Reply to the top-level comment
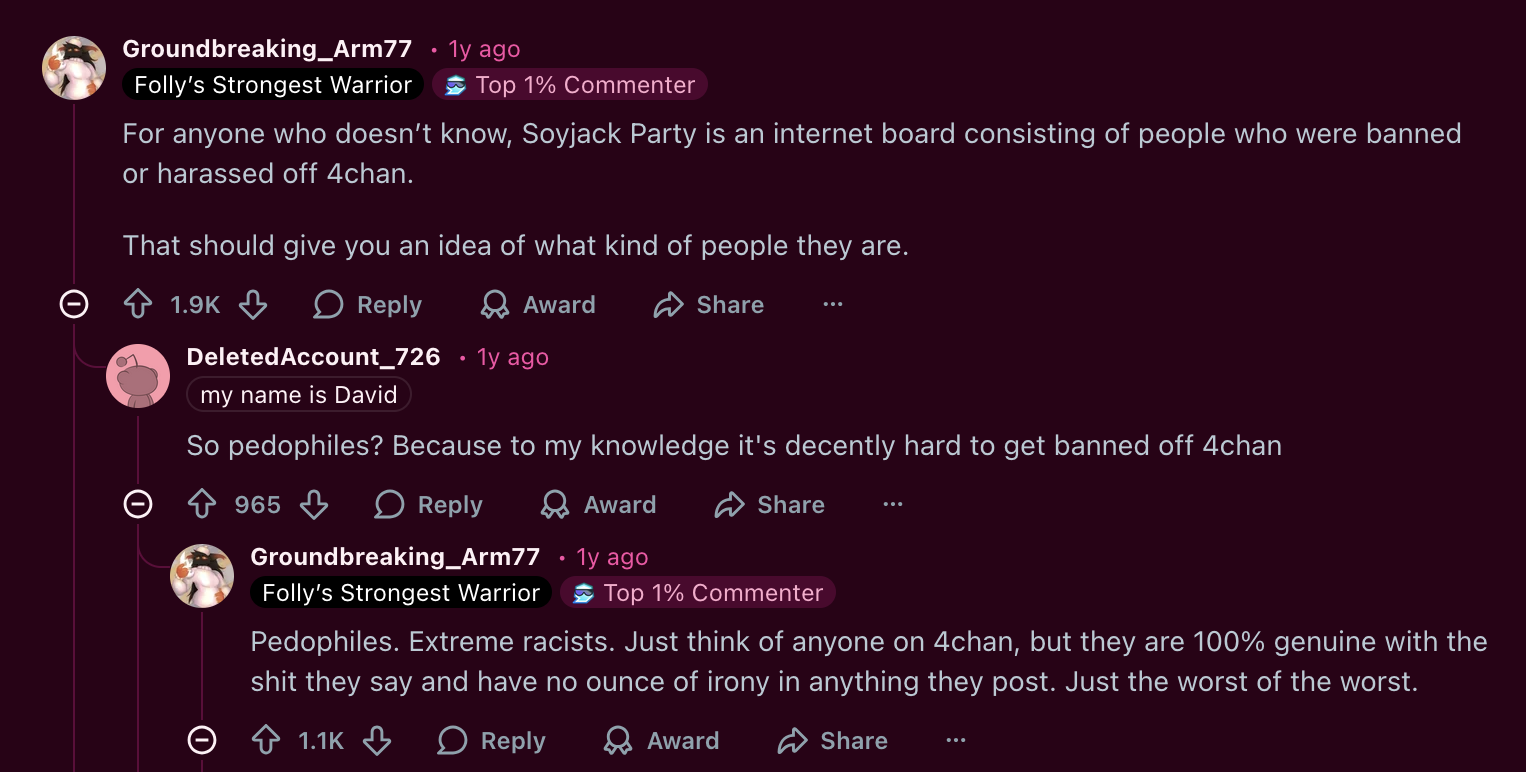 pyautogui.click(x=367, y=305)
